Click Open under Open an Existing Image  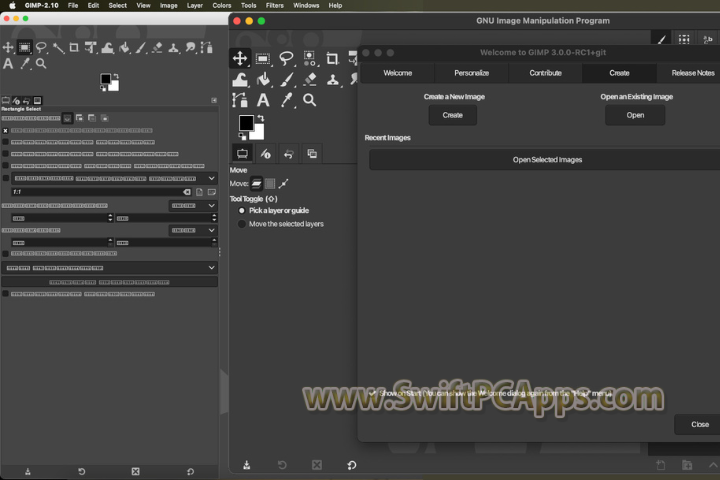pyautogui.click(x=635, y=115)
